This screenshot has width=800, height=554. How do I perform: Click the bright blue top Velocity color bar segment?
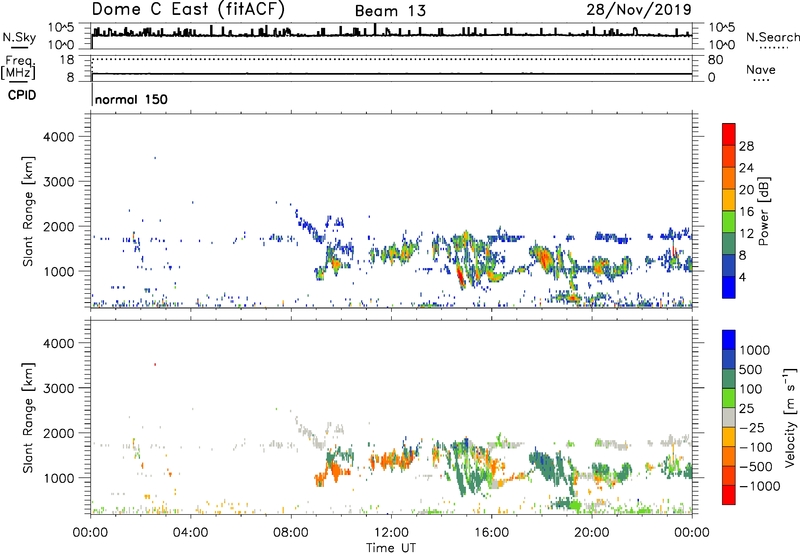(x=729, y=340)
